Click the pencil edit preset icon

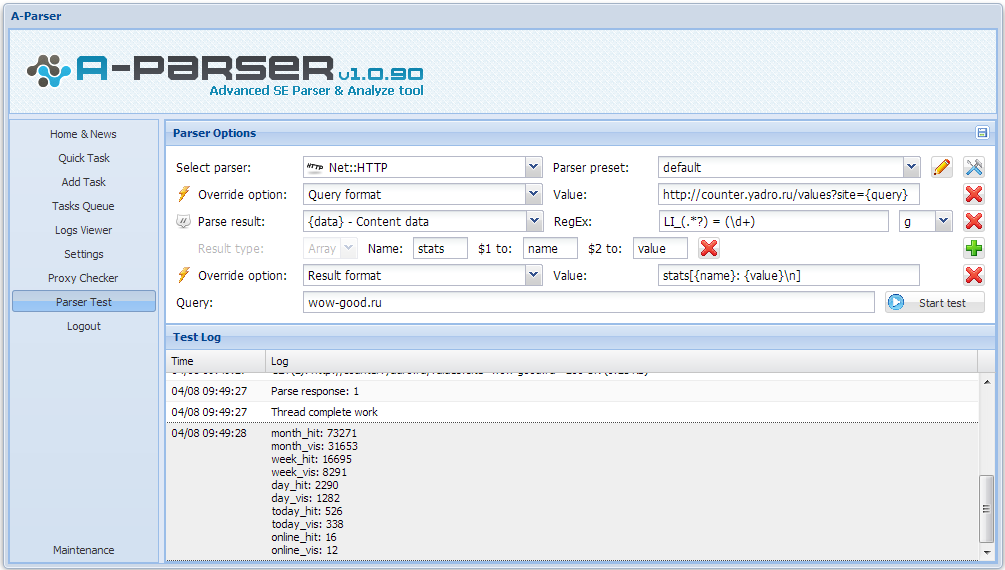[942, 167]
